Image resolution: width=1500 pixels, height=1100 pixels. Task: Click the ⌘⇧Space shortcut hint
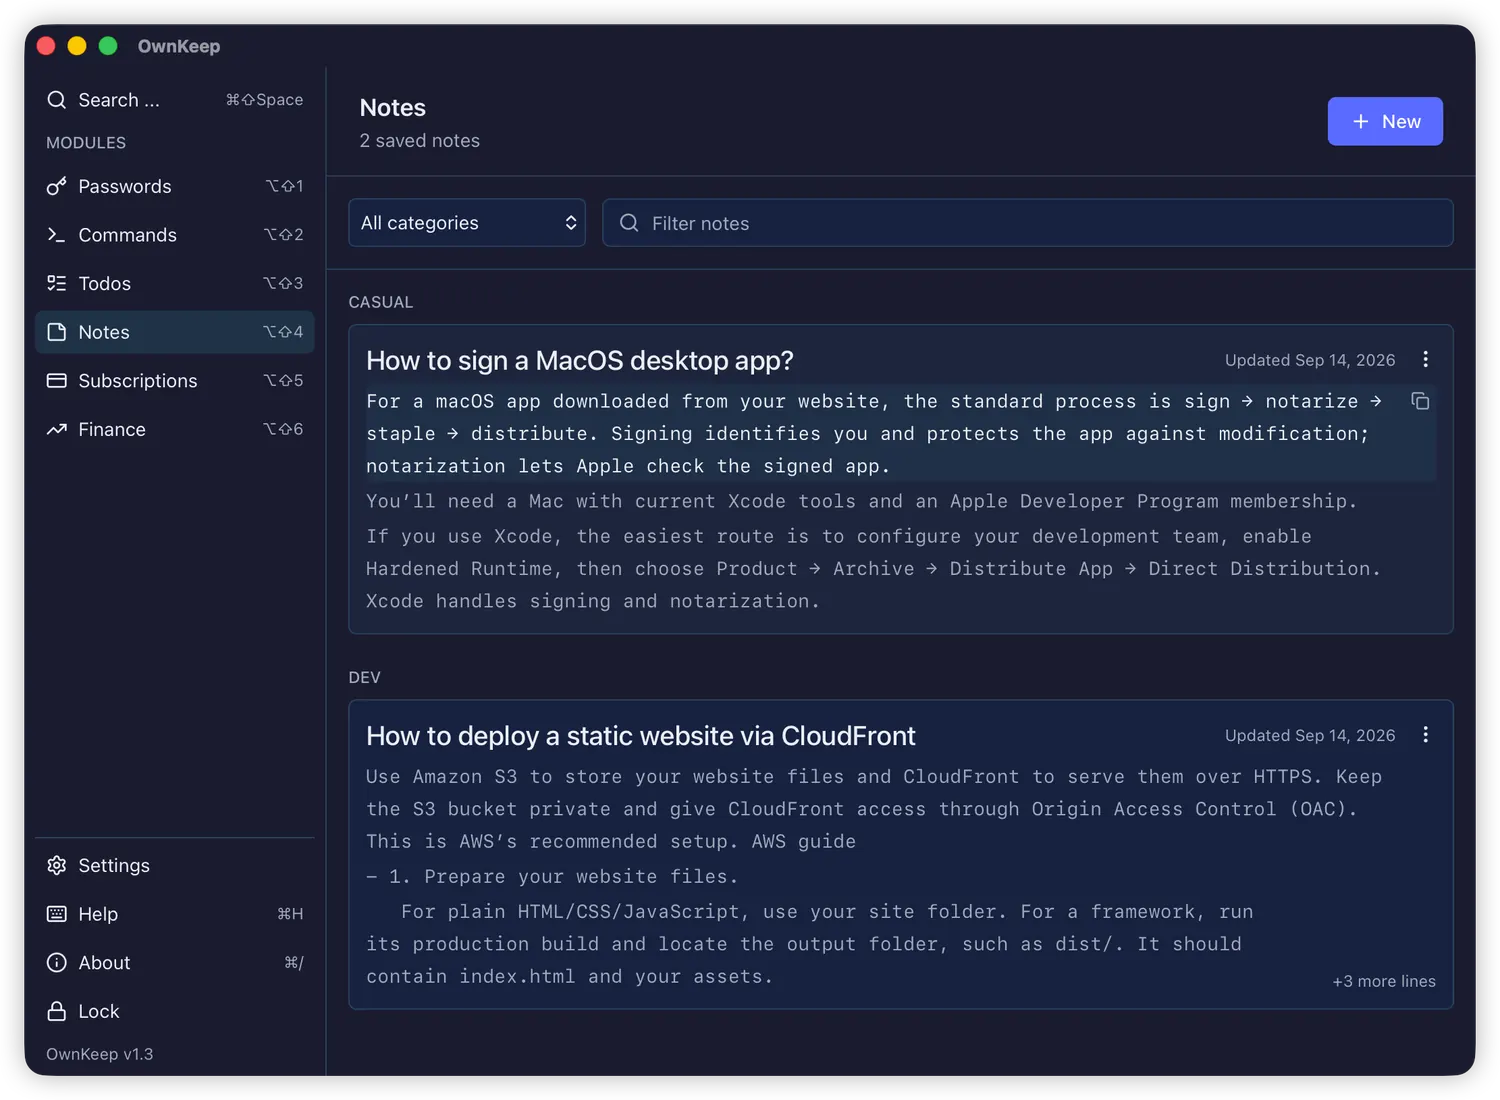pos(264,100)
